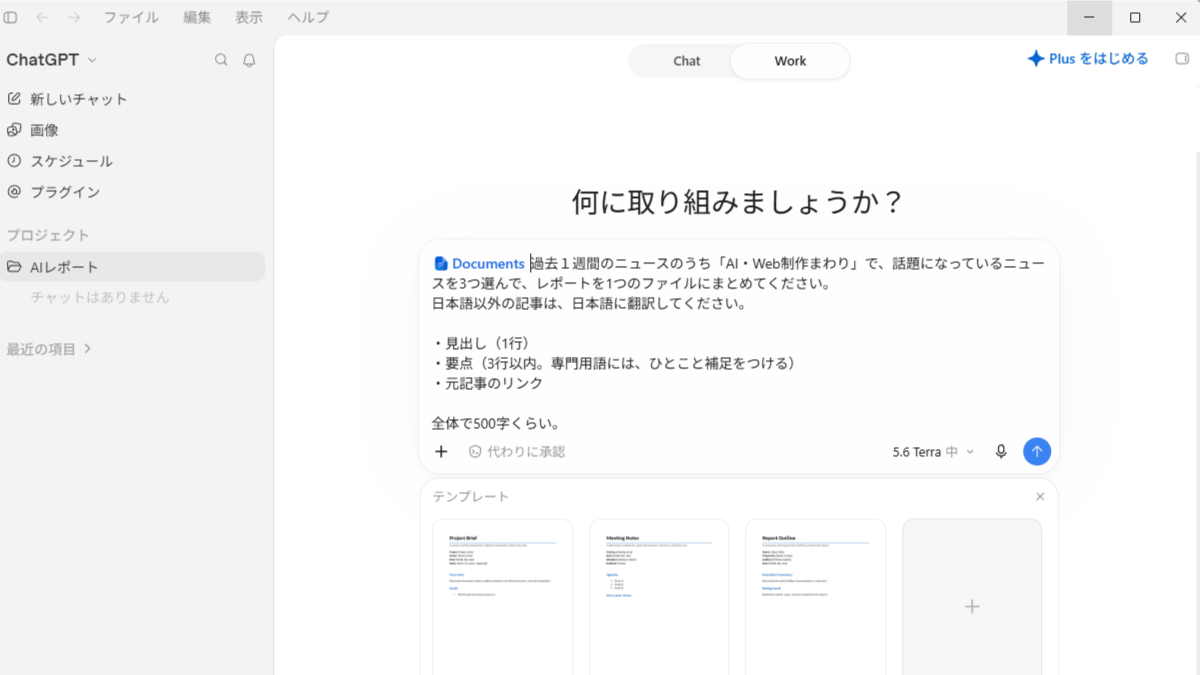Click the 何に取り組みましょうか？ heading
Screen dimensions: 1200x675
click(x=738, y=202)
